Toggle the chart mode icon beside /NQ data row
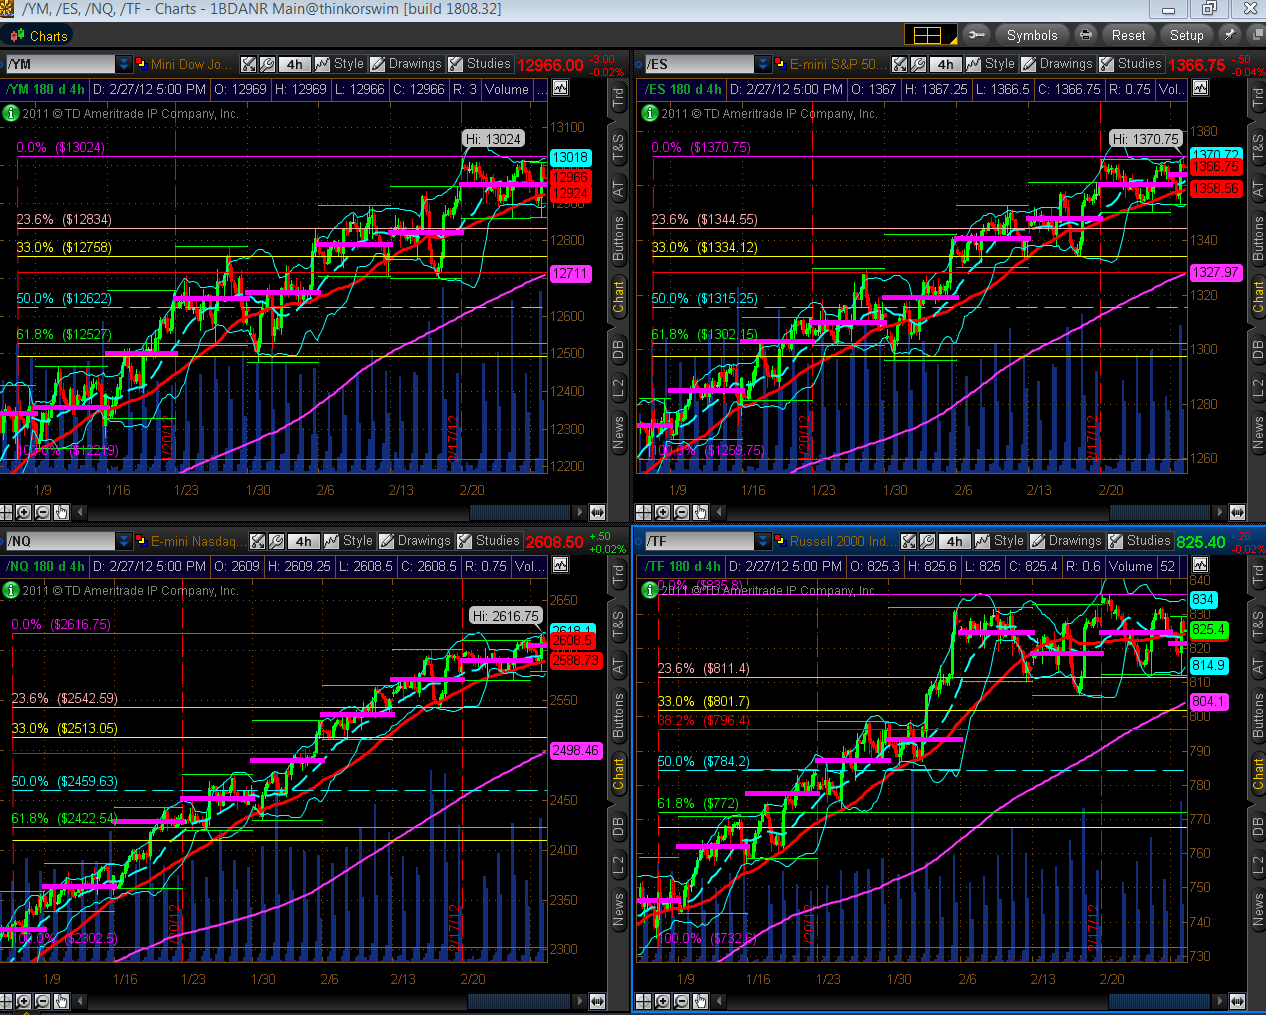The image size is (1266, 1015). [560, 565]
